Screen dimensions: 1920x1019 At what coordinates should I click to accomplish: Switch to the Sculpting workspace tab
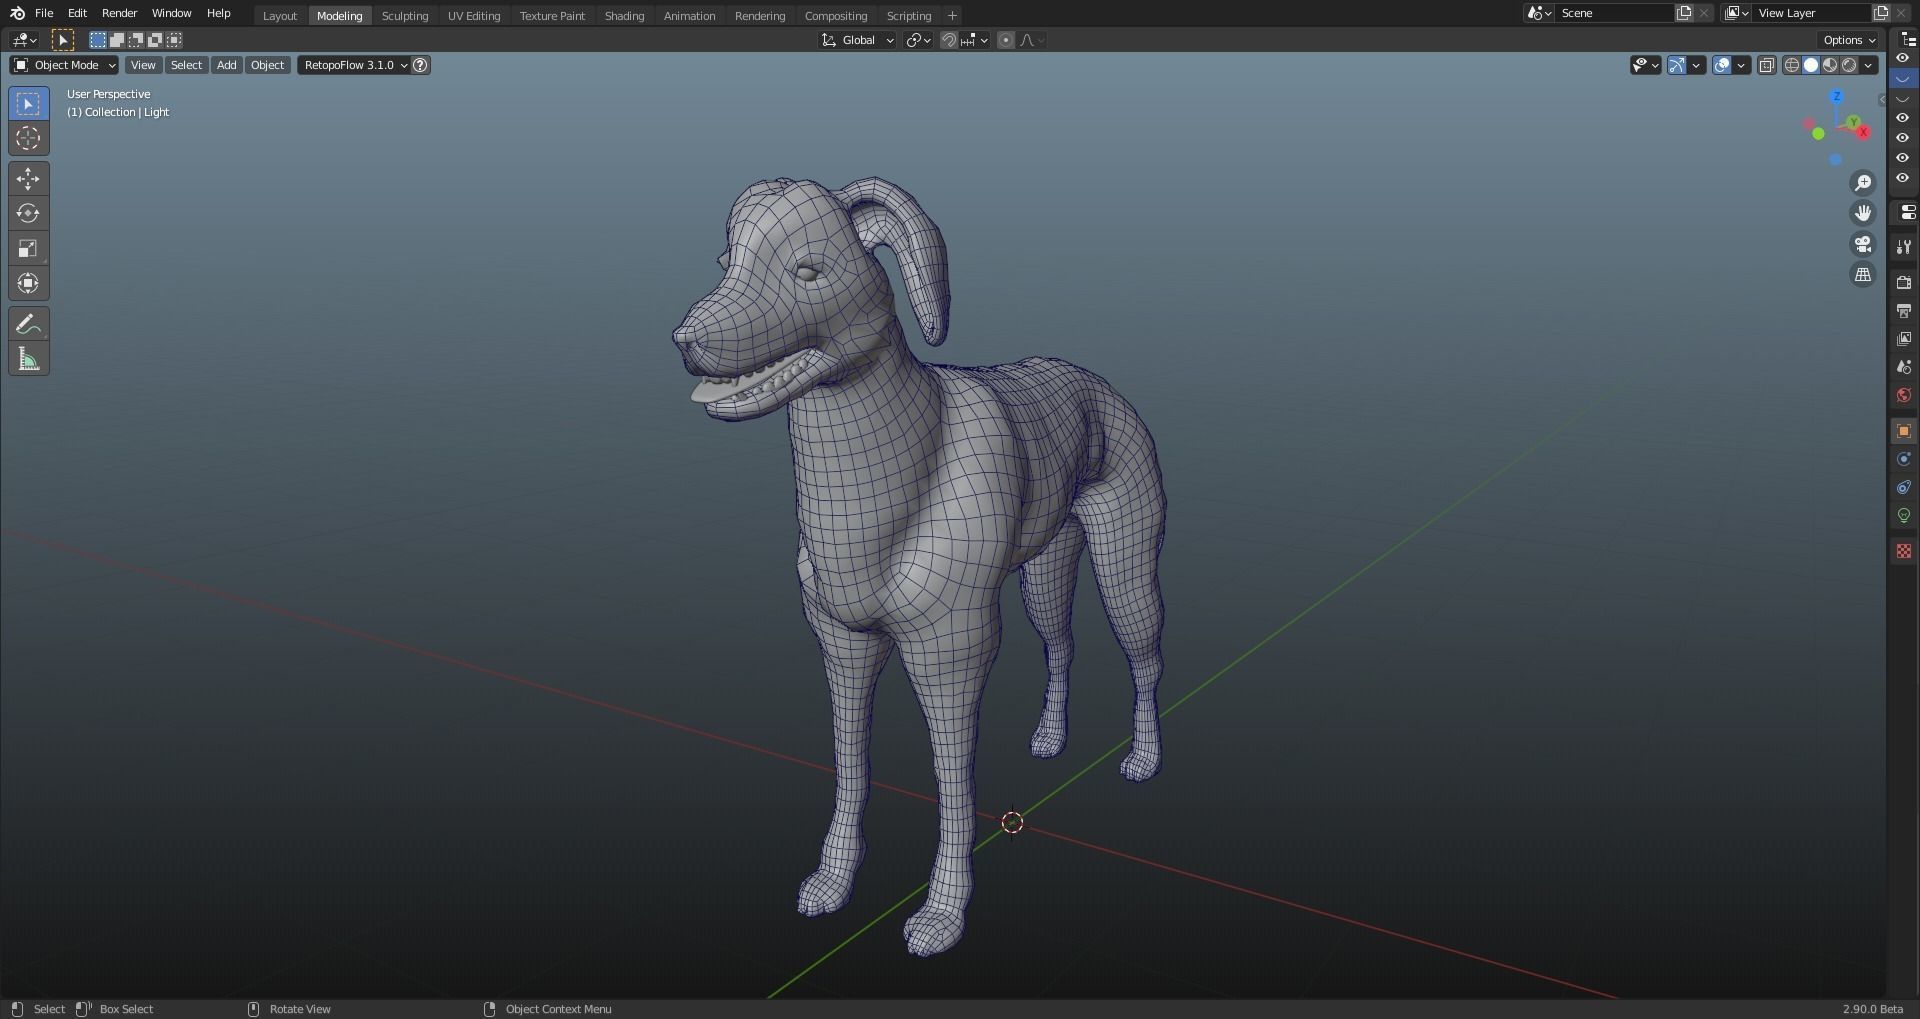tap(404, 16)
